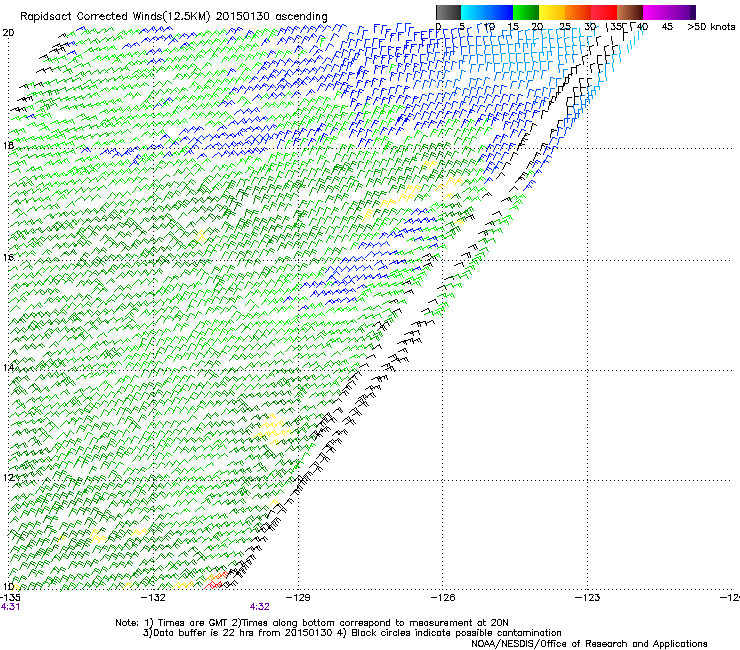This screenshot has width=740, height=650.
Task: Click latitude label '18' on left axis
Action: point(8,145)
